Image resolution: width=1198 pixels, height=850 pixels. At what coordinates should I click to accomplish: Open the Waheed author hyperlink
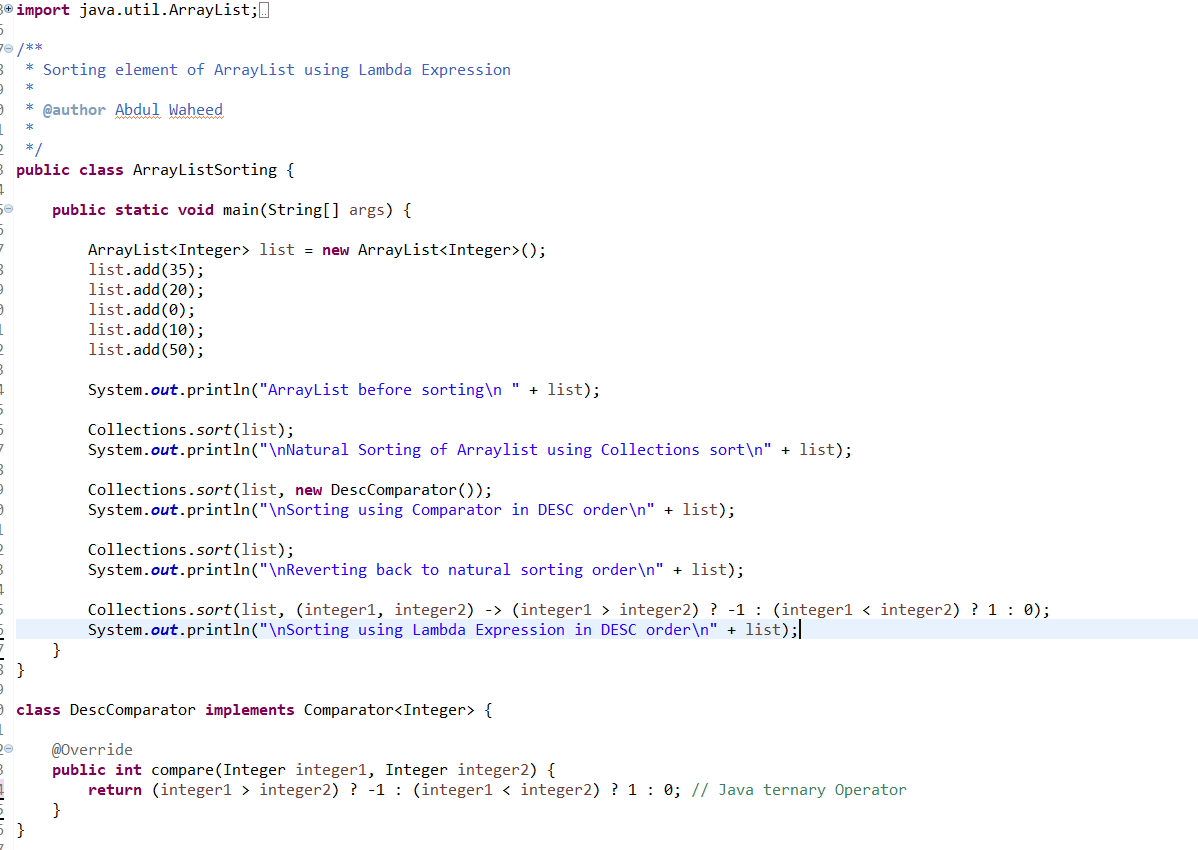pos(195,109)
